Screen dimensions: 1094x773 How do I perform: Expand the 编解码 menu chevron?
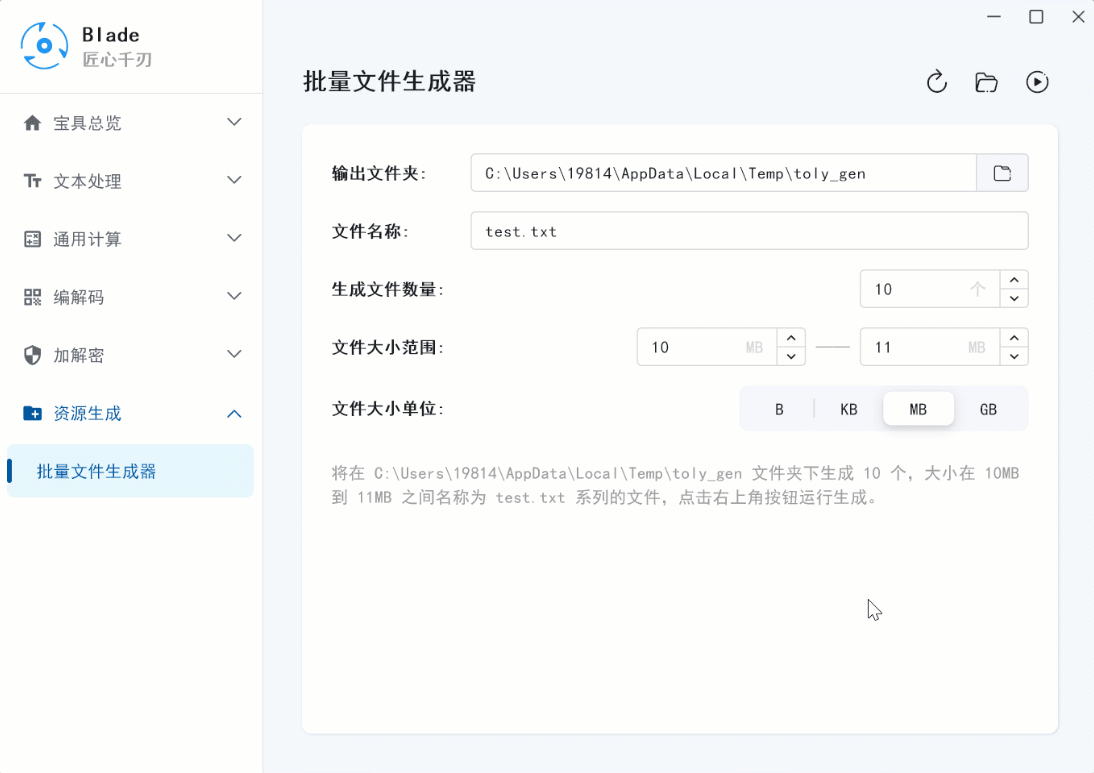pos(234,296)
